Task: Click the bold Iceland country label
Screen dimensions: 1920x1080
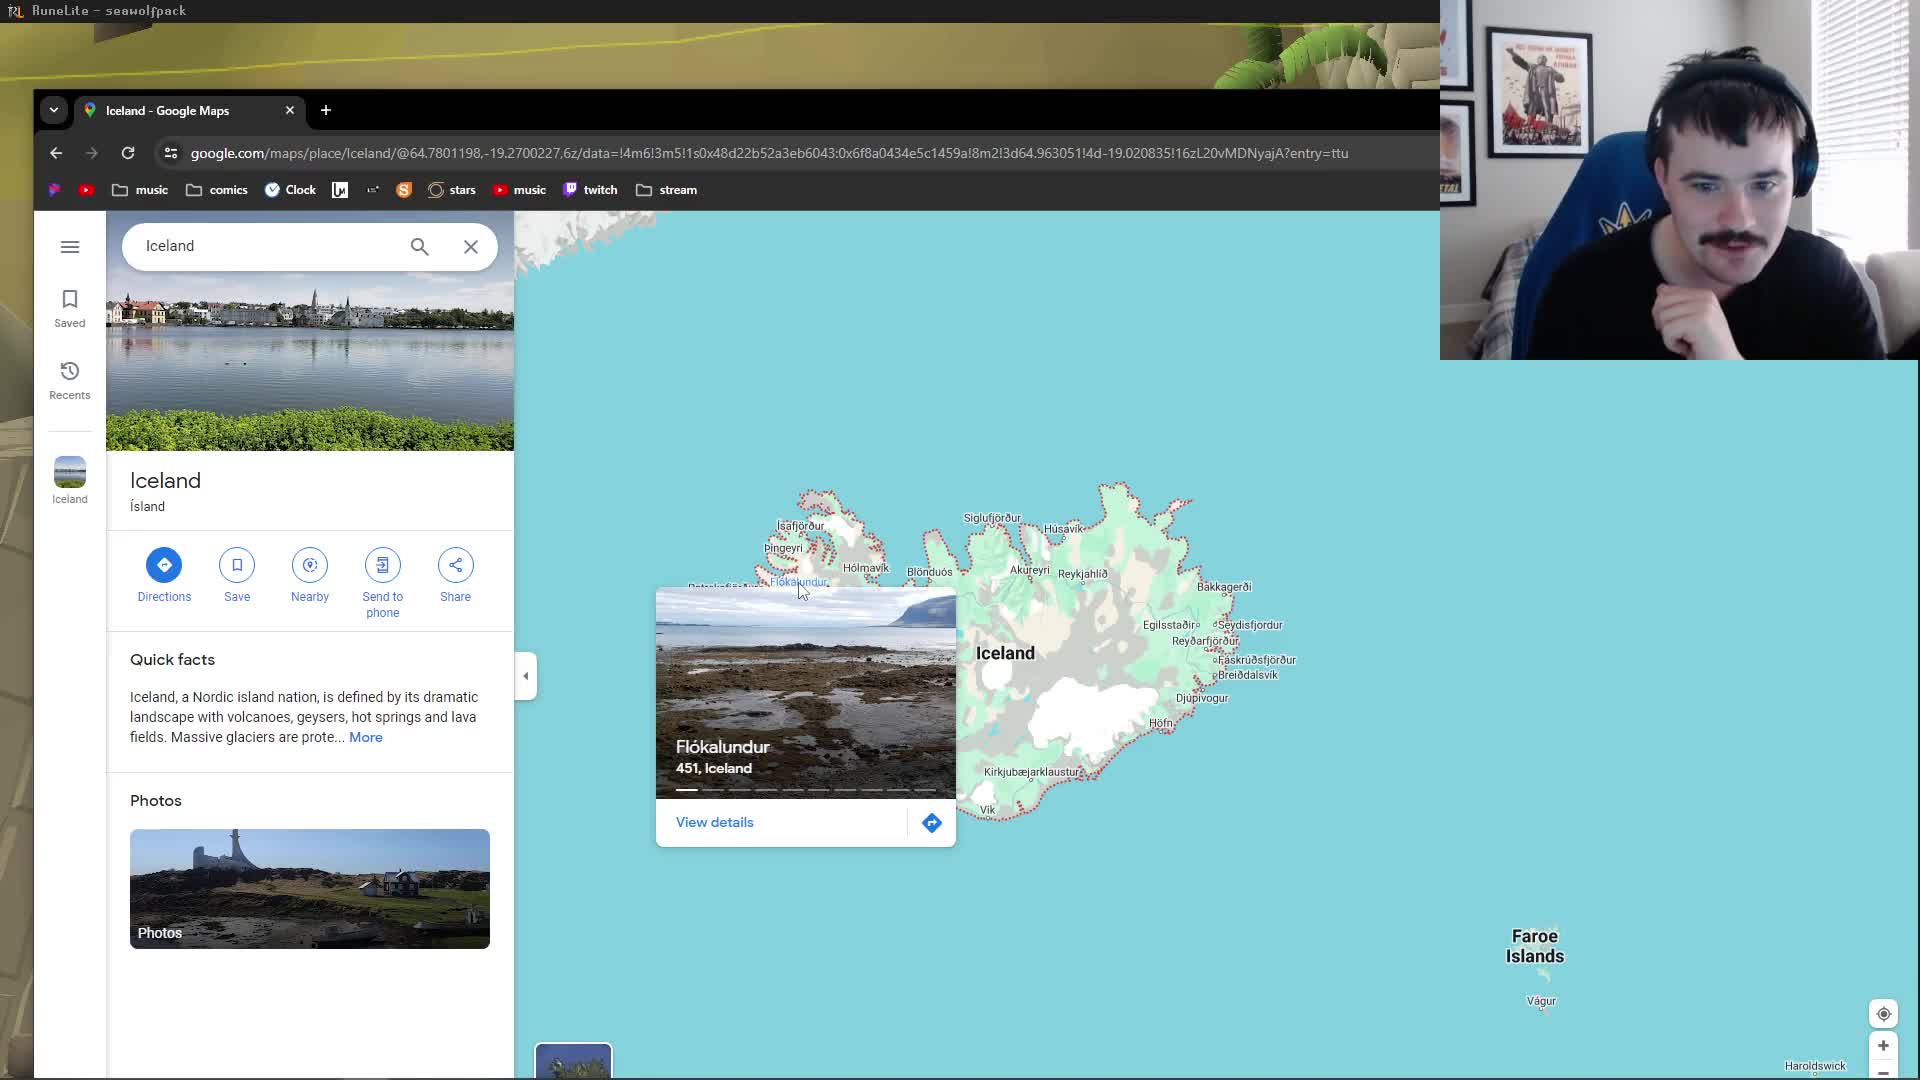Action: point(1005,653)
